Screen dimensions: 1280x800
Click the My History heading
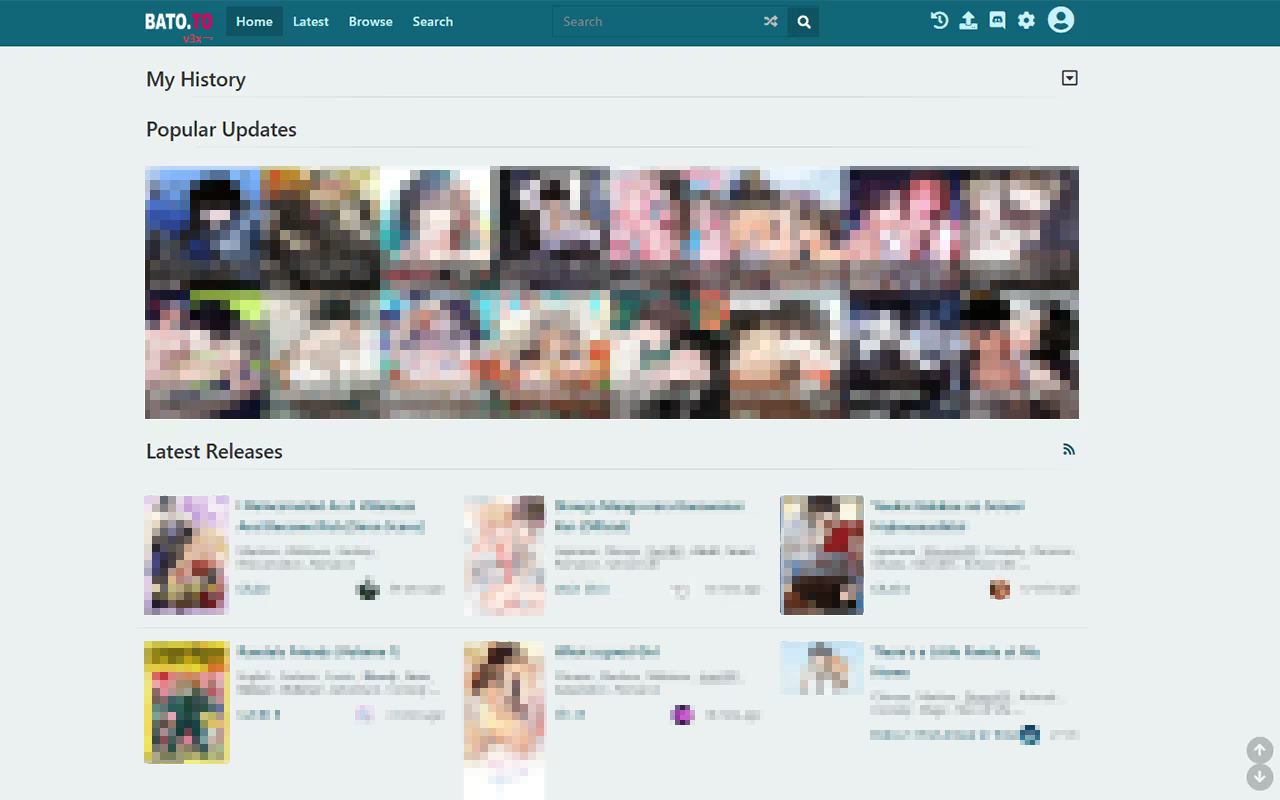196,79
